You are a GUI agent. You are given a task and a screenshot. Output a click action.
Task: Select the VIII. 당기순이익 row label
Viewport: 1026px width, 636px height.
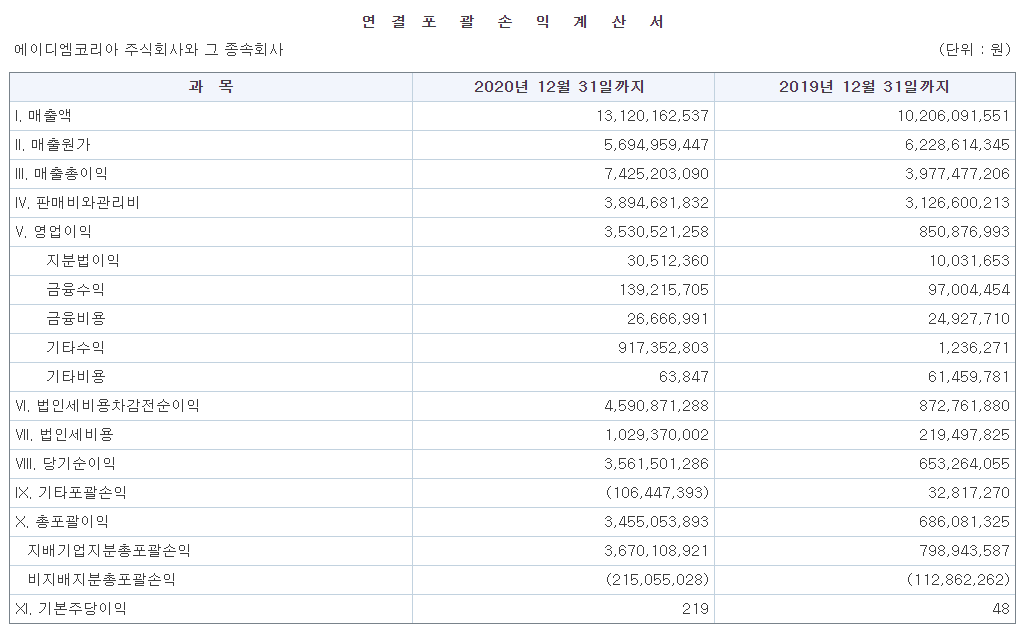click(x=65, y=464)
